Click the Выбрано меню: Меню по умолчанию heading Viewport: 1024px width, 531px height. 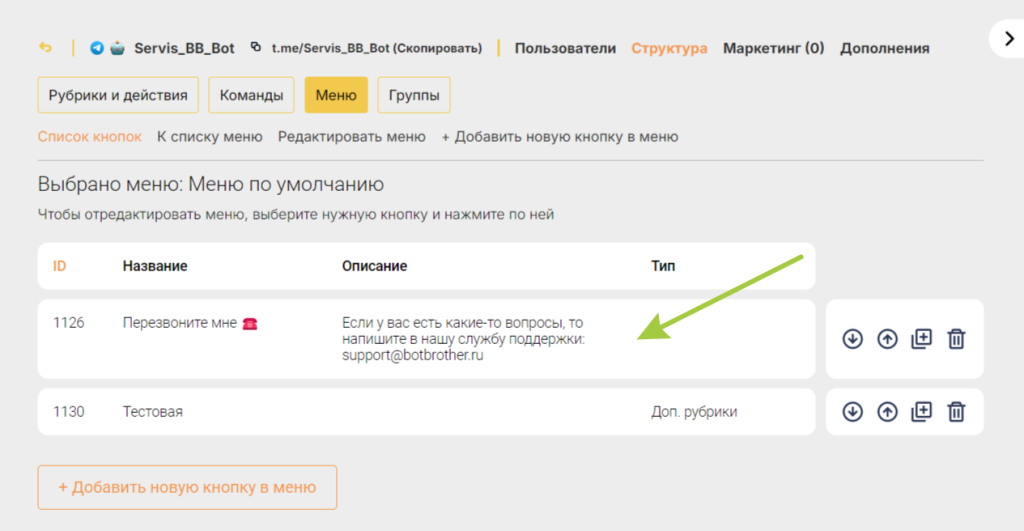[210, 184]
